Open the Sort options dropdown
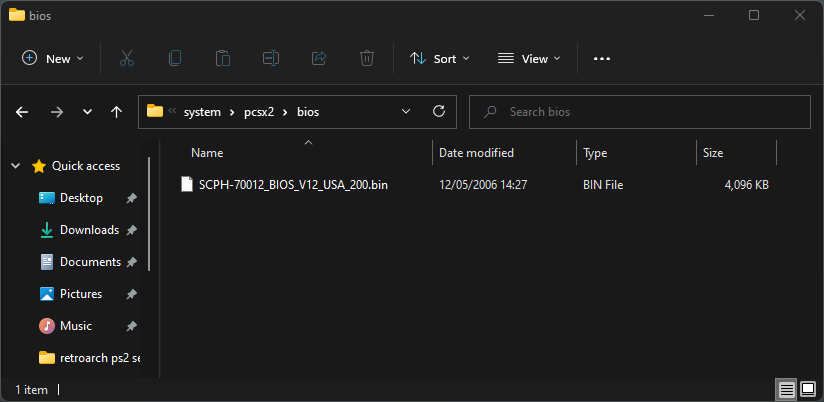This screenshot has height=402, width=824. [439, 58]
